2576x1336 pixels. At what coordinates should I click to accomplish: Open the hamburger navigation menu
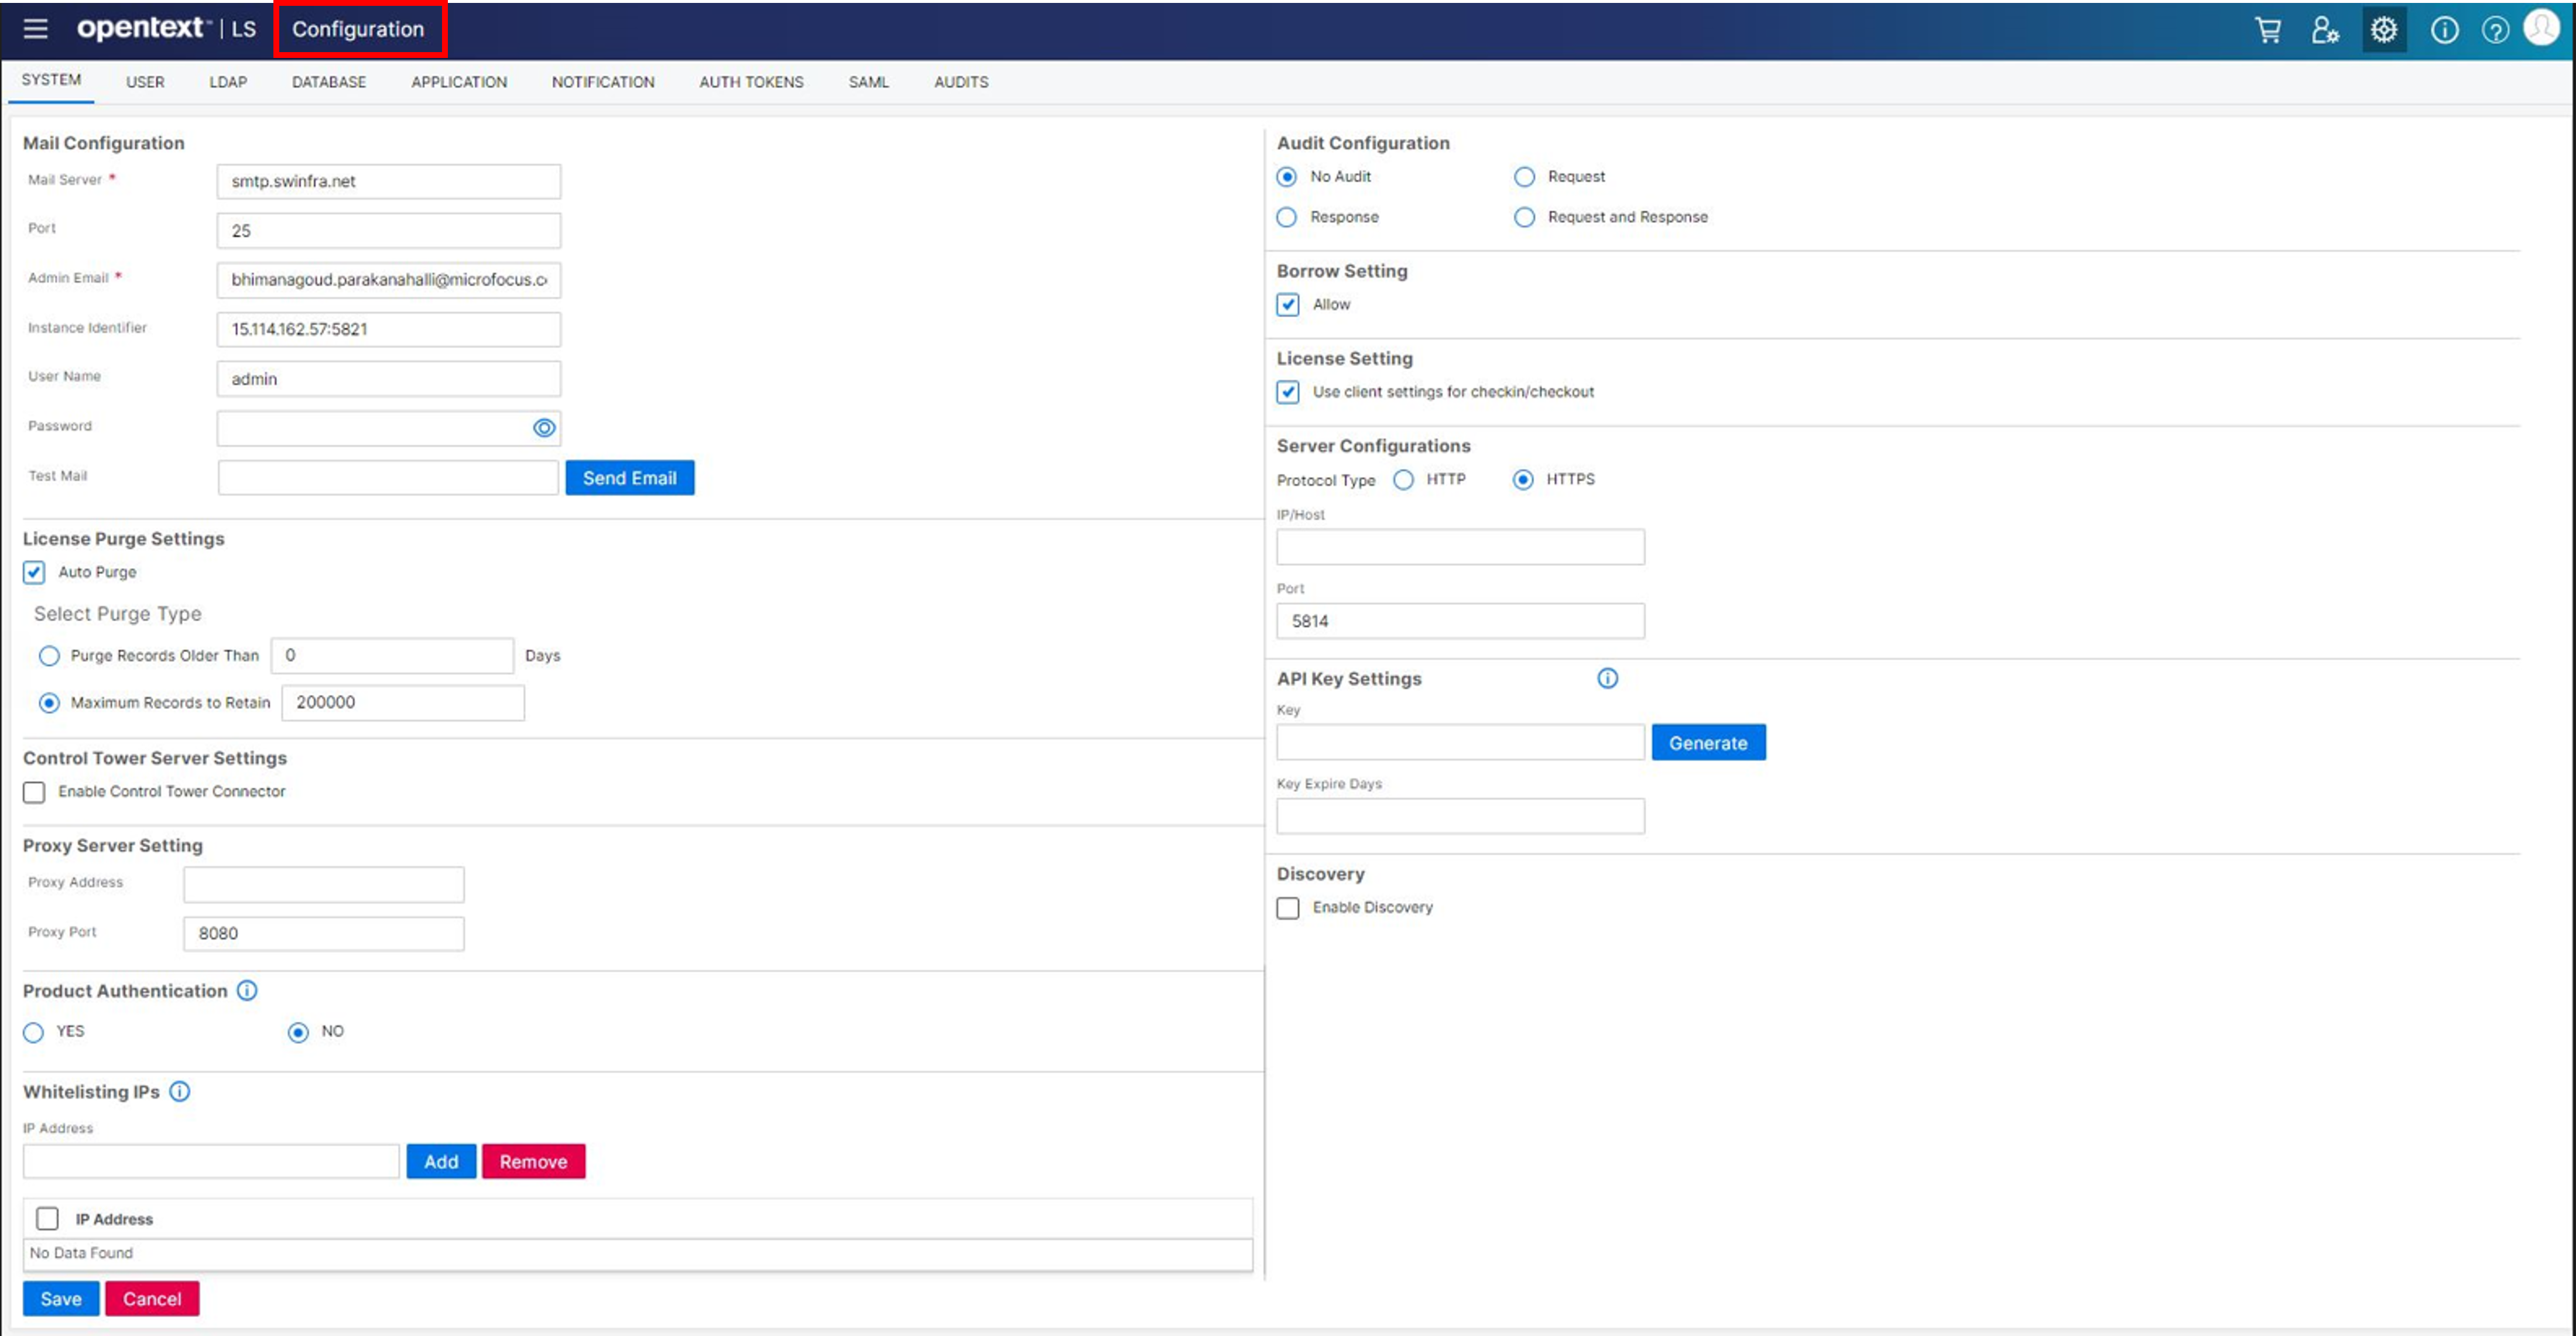pyautogui.click(x=36, y=29)
